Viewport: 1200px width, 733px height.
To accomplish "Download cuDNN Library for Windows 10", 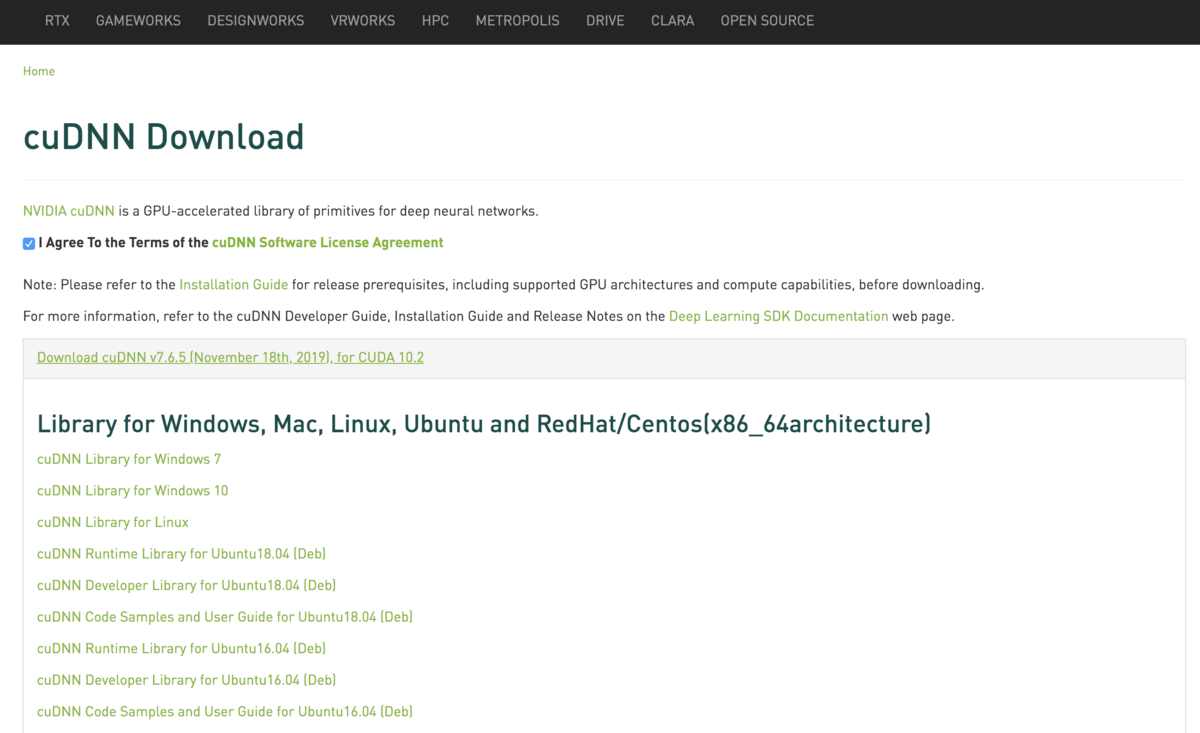I will [x=132, y=490].
